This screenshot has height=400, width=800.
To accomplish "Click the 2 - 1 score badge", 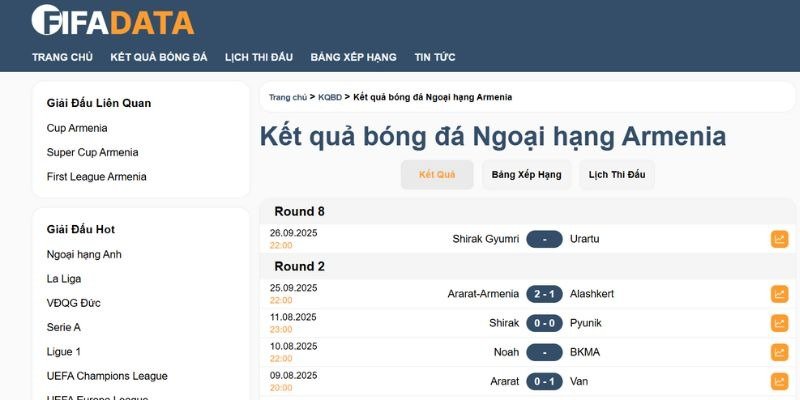I will pyautogui.click(x=544, y=294).
